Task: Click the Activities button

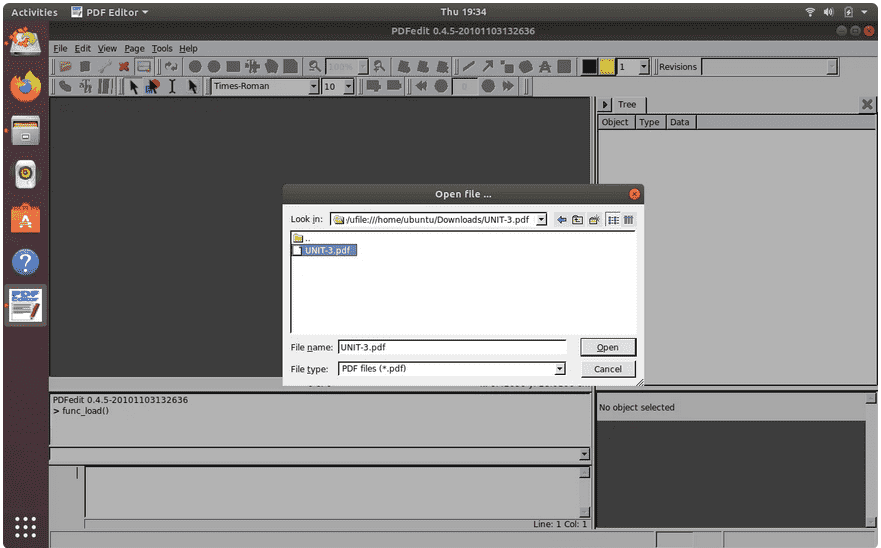Action: tap(34, 12)
